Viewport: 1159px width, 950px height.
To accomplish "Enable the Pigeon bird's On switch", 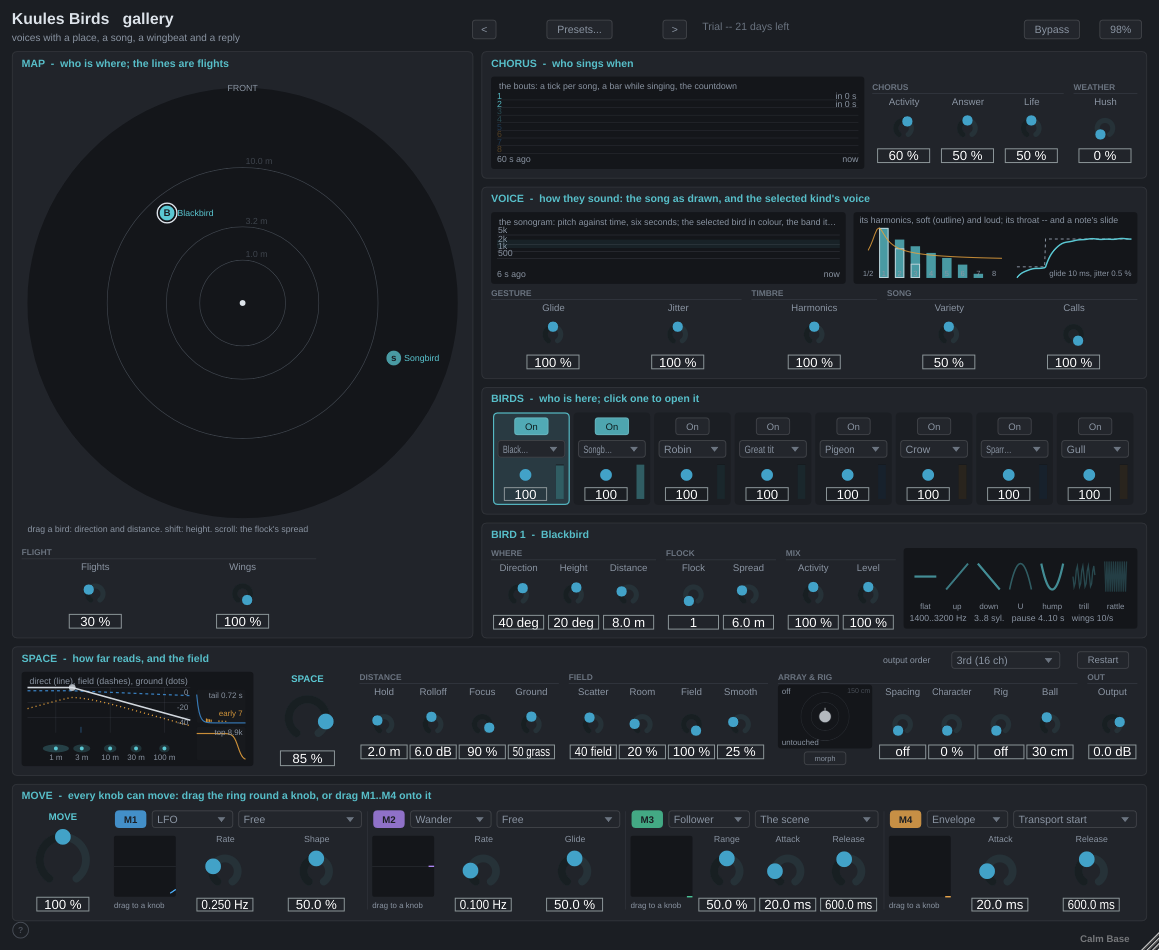I will click(853, 427).
